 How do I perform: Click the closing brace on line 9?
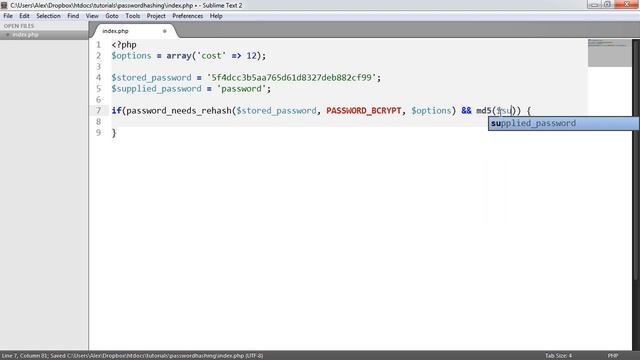coord(114,133)
